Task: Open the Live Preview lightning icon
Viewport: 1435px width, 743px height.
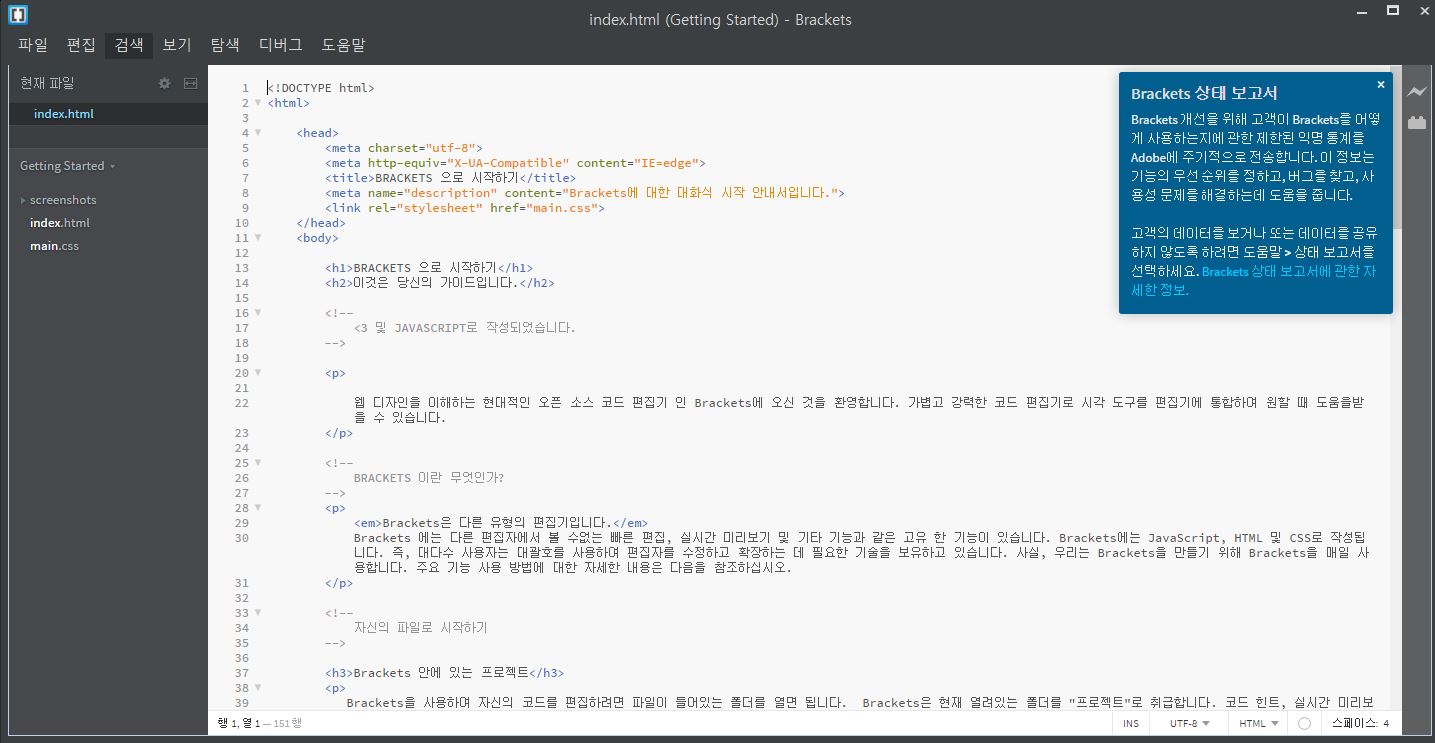Action: point(1417,92)
